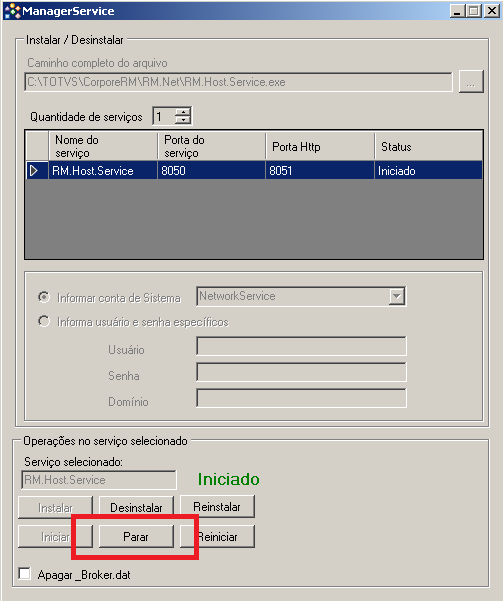
Task: Open the NetworkService account dropdown
Action: point(397,296)
